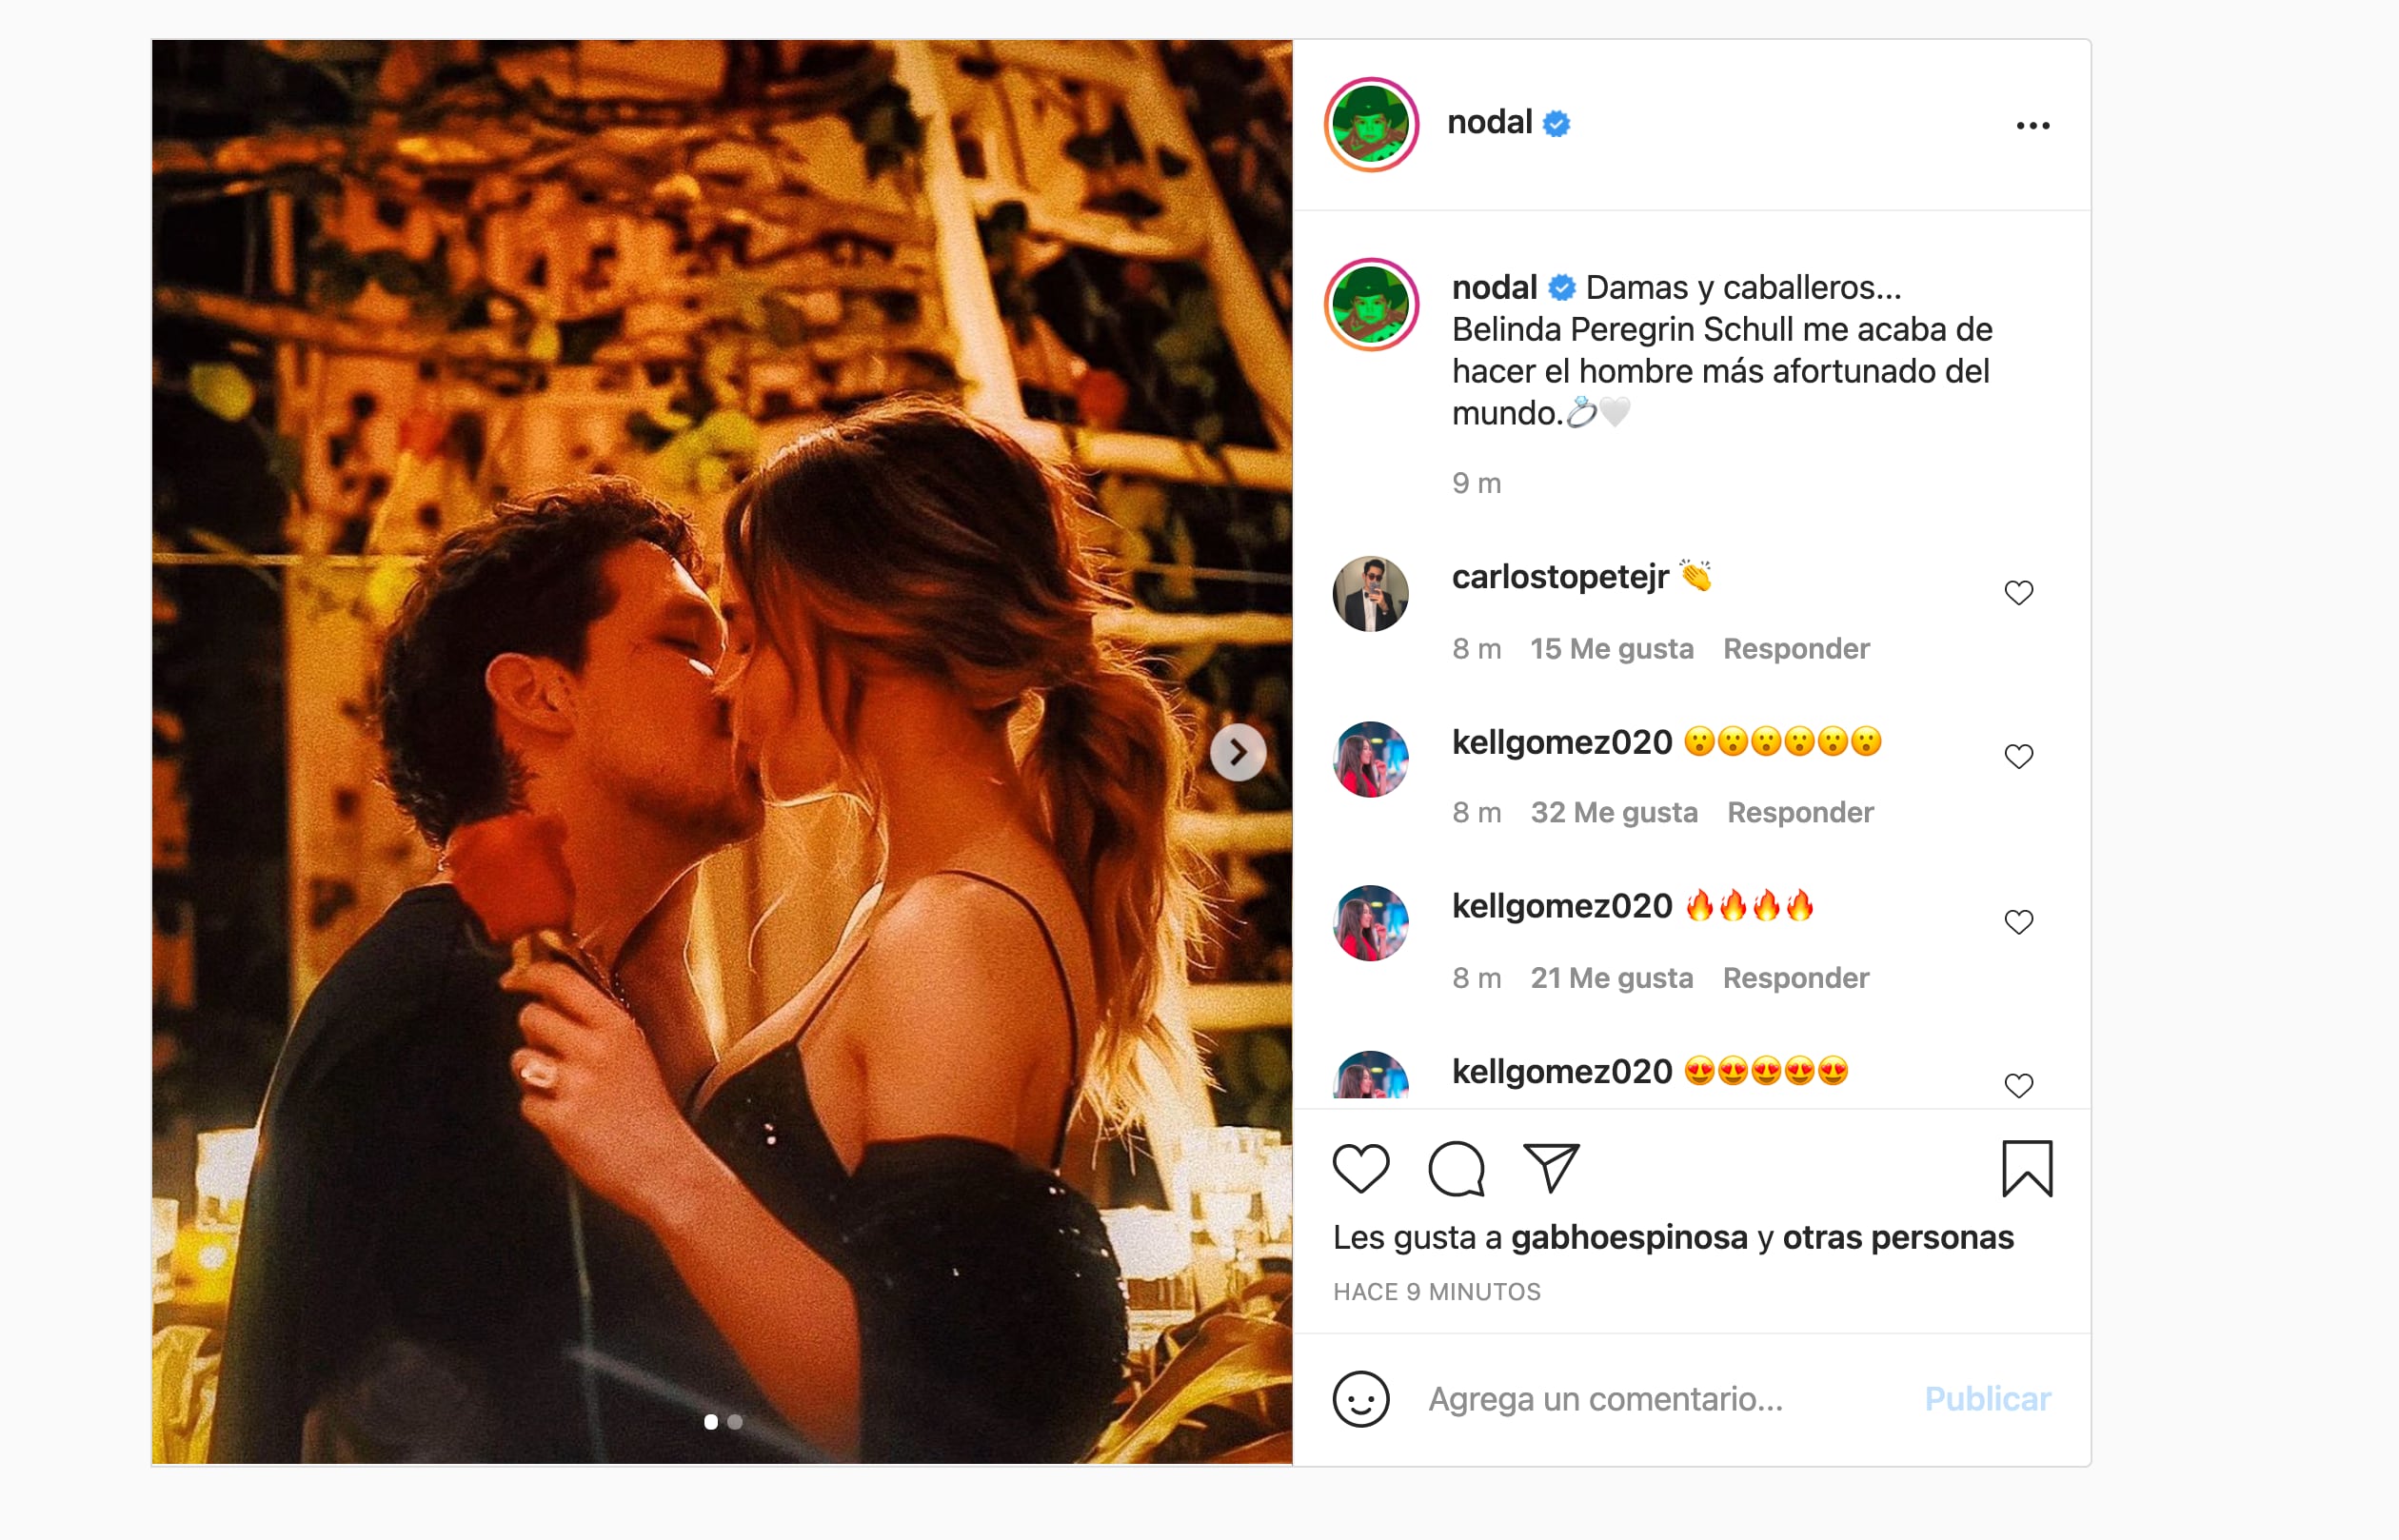View 'otras personas' who liked the post
Image resolution: width=2399 pixels, height=1540 pixels.
pyautogui.click(x=1897, y=1238)
